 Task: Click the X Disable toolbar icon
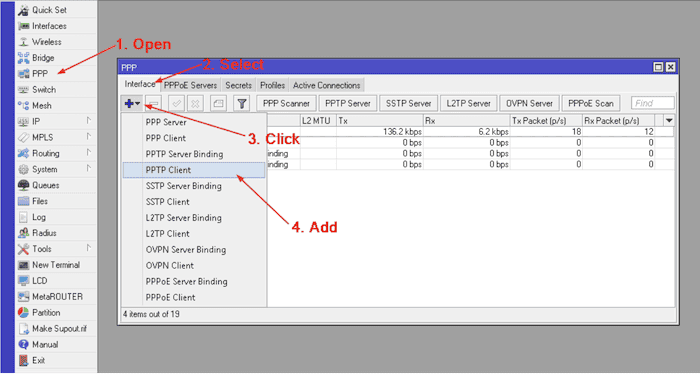point(195,103)
